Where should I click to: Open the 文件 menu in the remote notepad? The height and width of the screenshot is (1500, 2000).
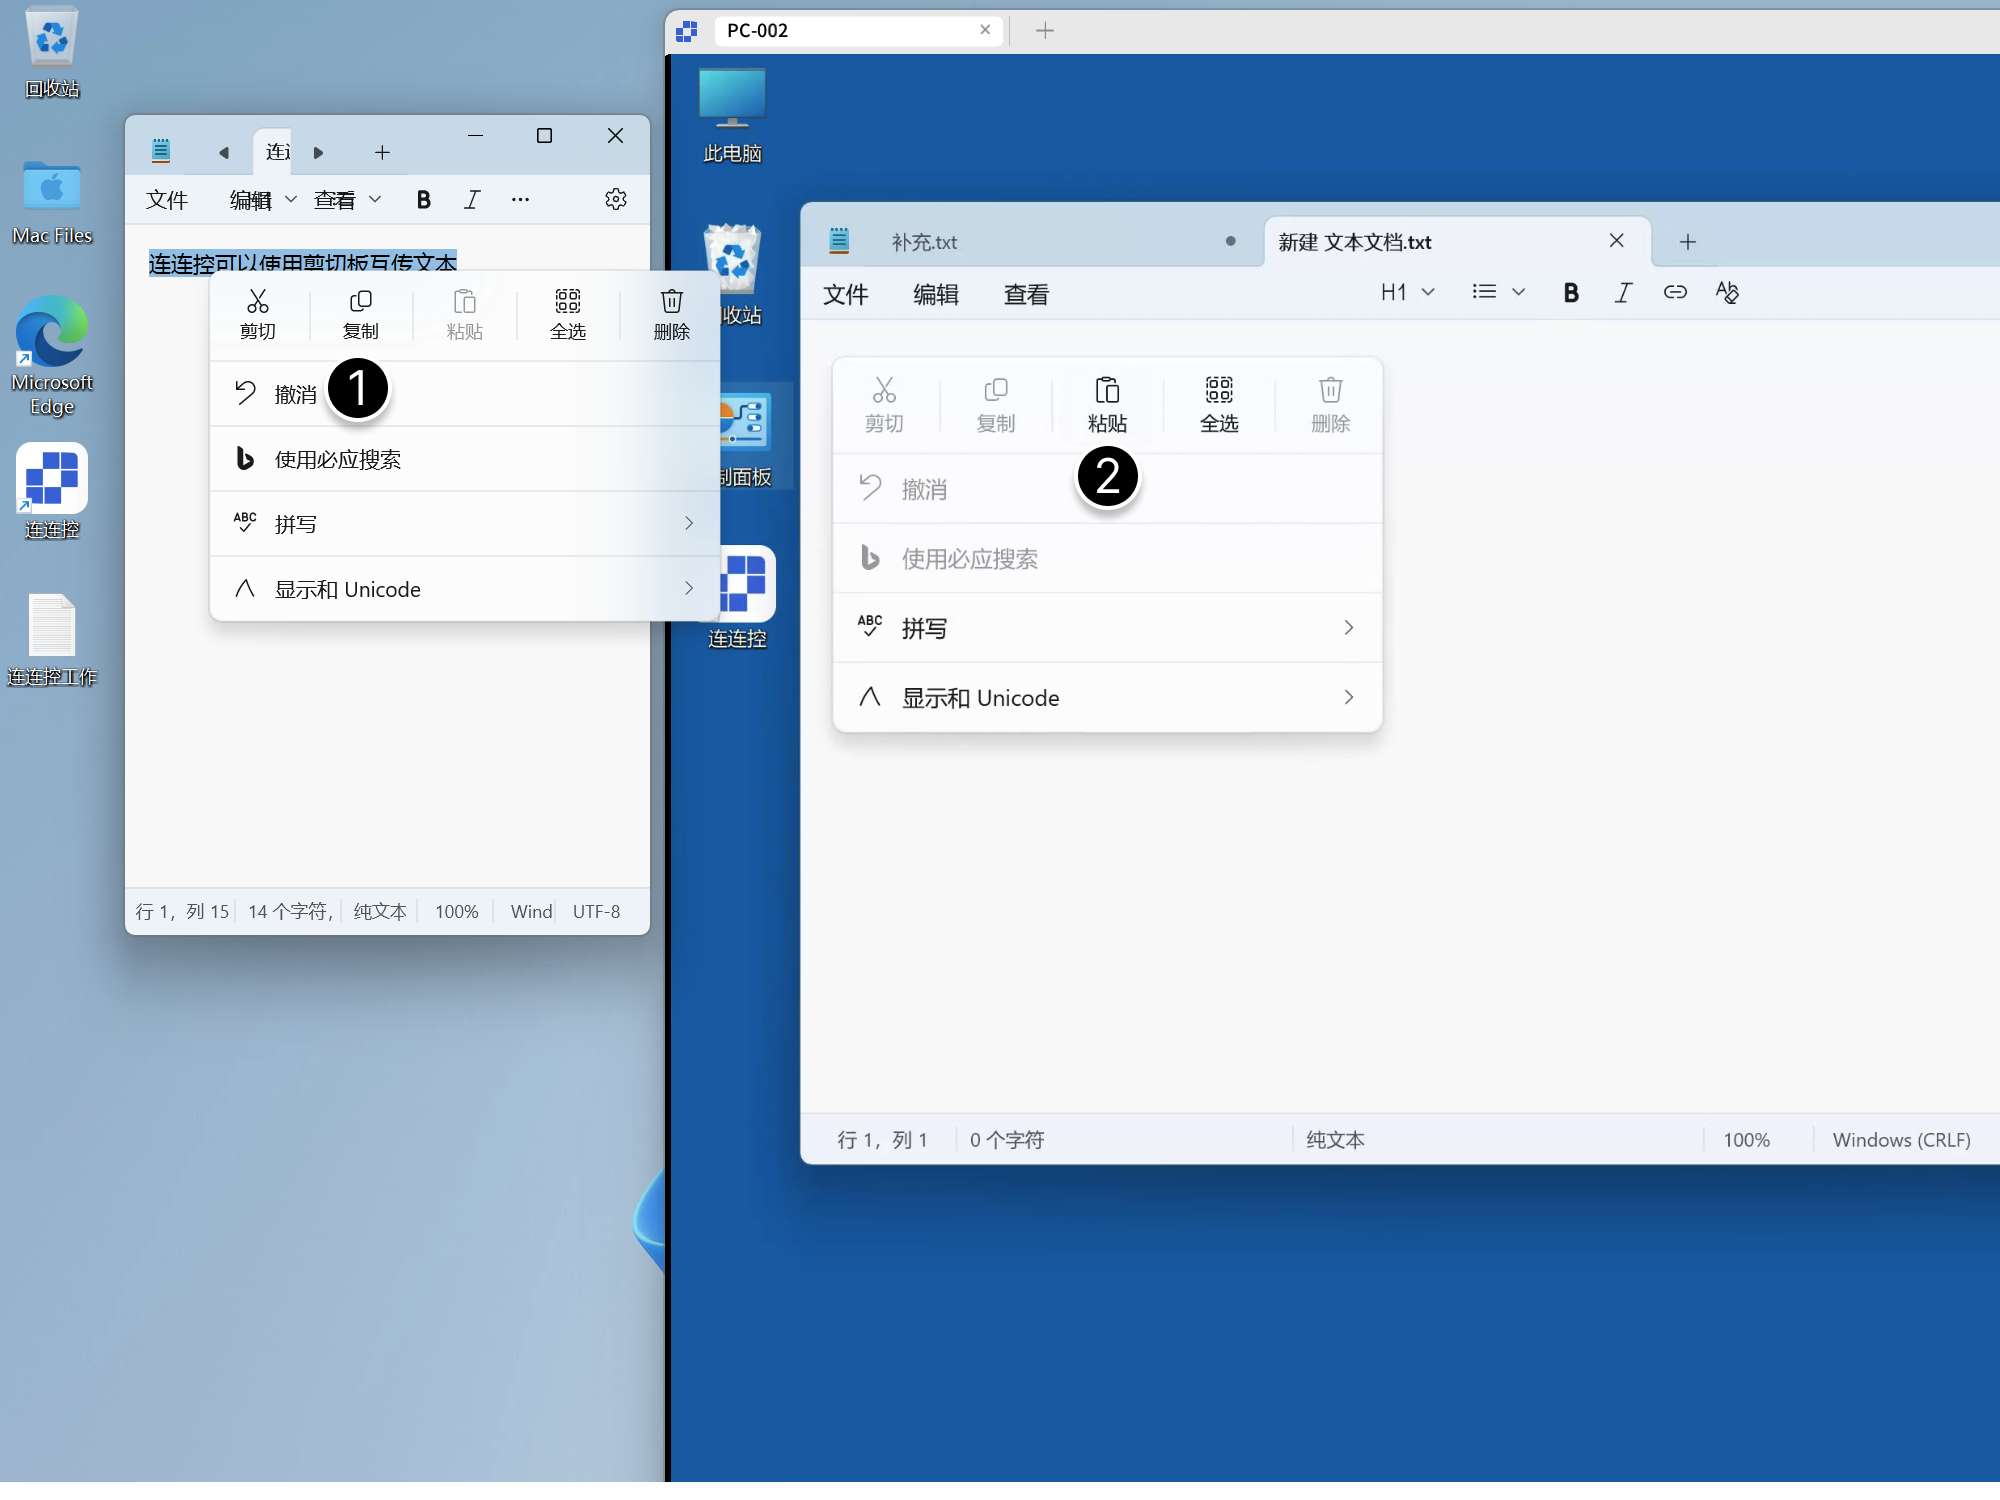845,293
